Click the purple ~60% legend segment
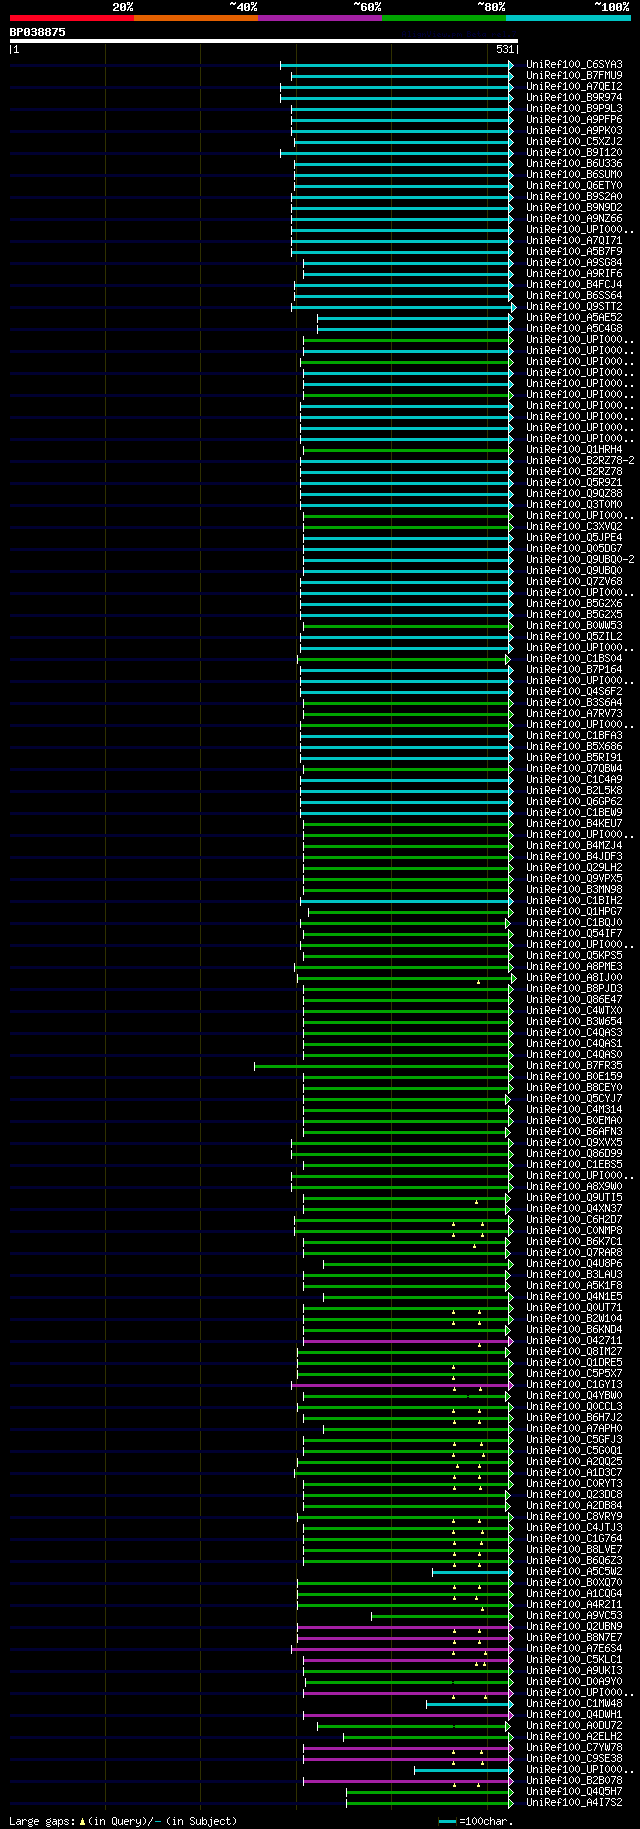The height and width of the screenshot is (1829, 640). pos(319,18)
